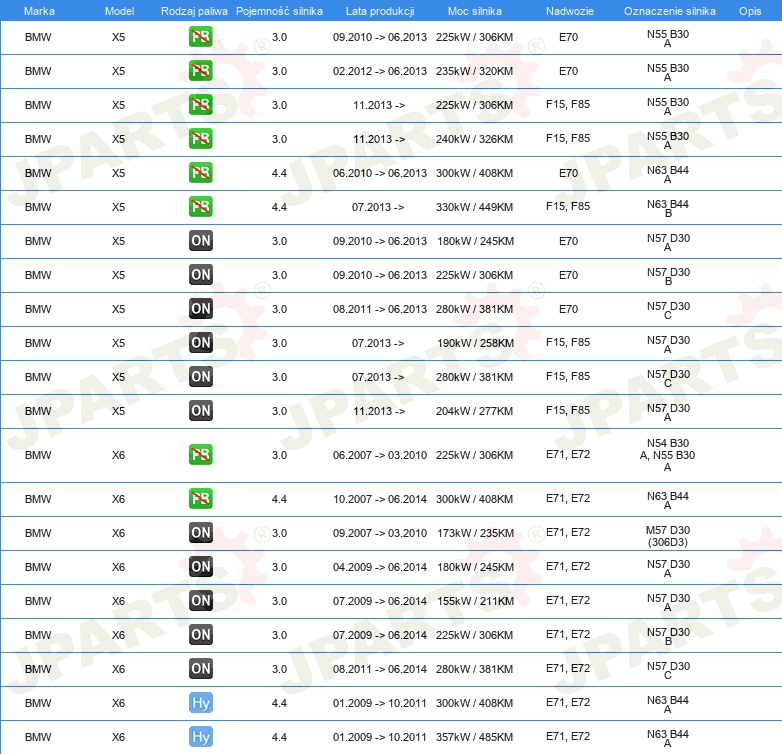Click the BMW cell in the 173kW / 235KM row

click(38, 533)
